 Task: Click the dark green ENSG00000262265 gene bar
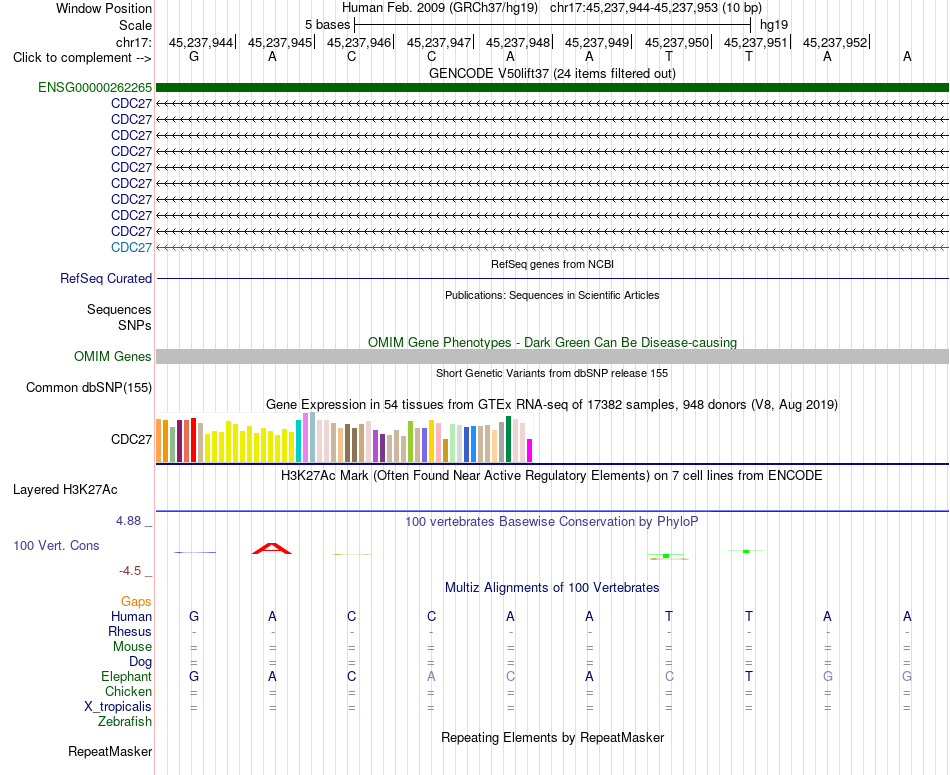pyautogui.click(x=552, y=87)
